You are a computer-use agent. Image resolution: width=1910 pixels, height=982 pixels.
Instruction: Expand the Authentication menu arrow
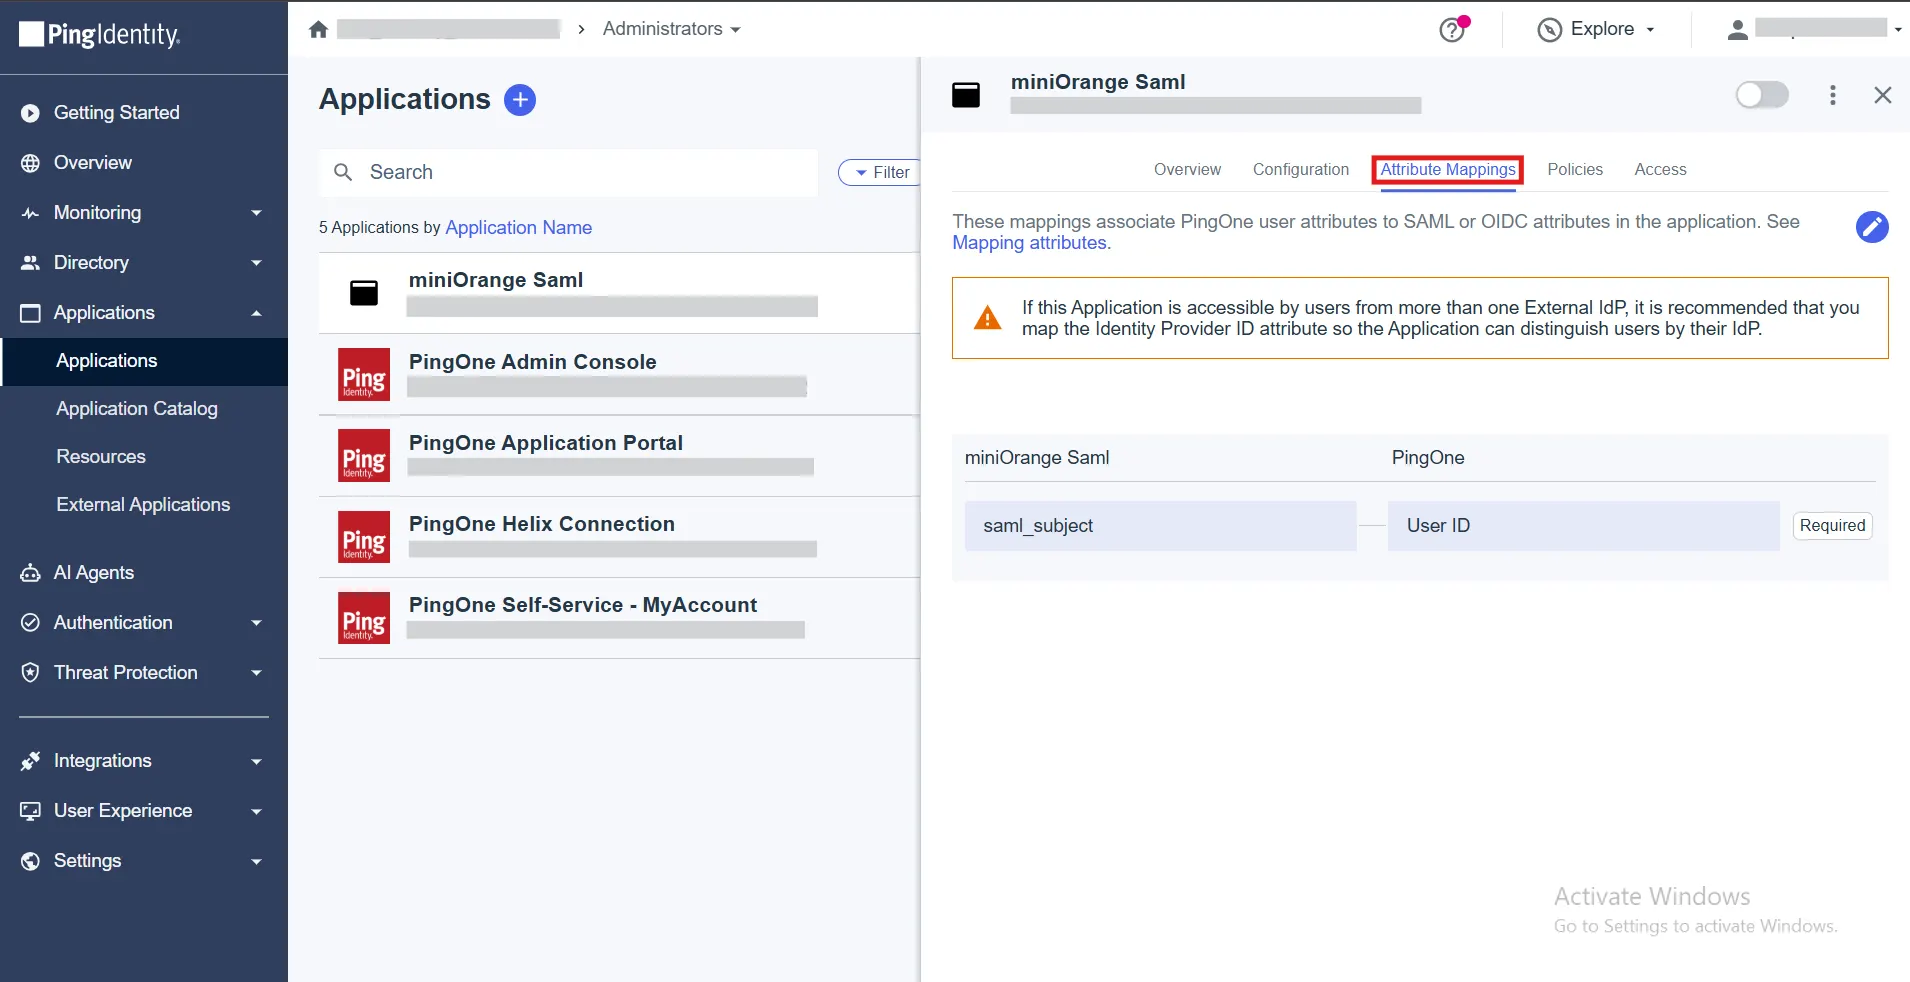click(x=256, y=623)
